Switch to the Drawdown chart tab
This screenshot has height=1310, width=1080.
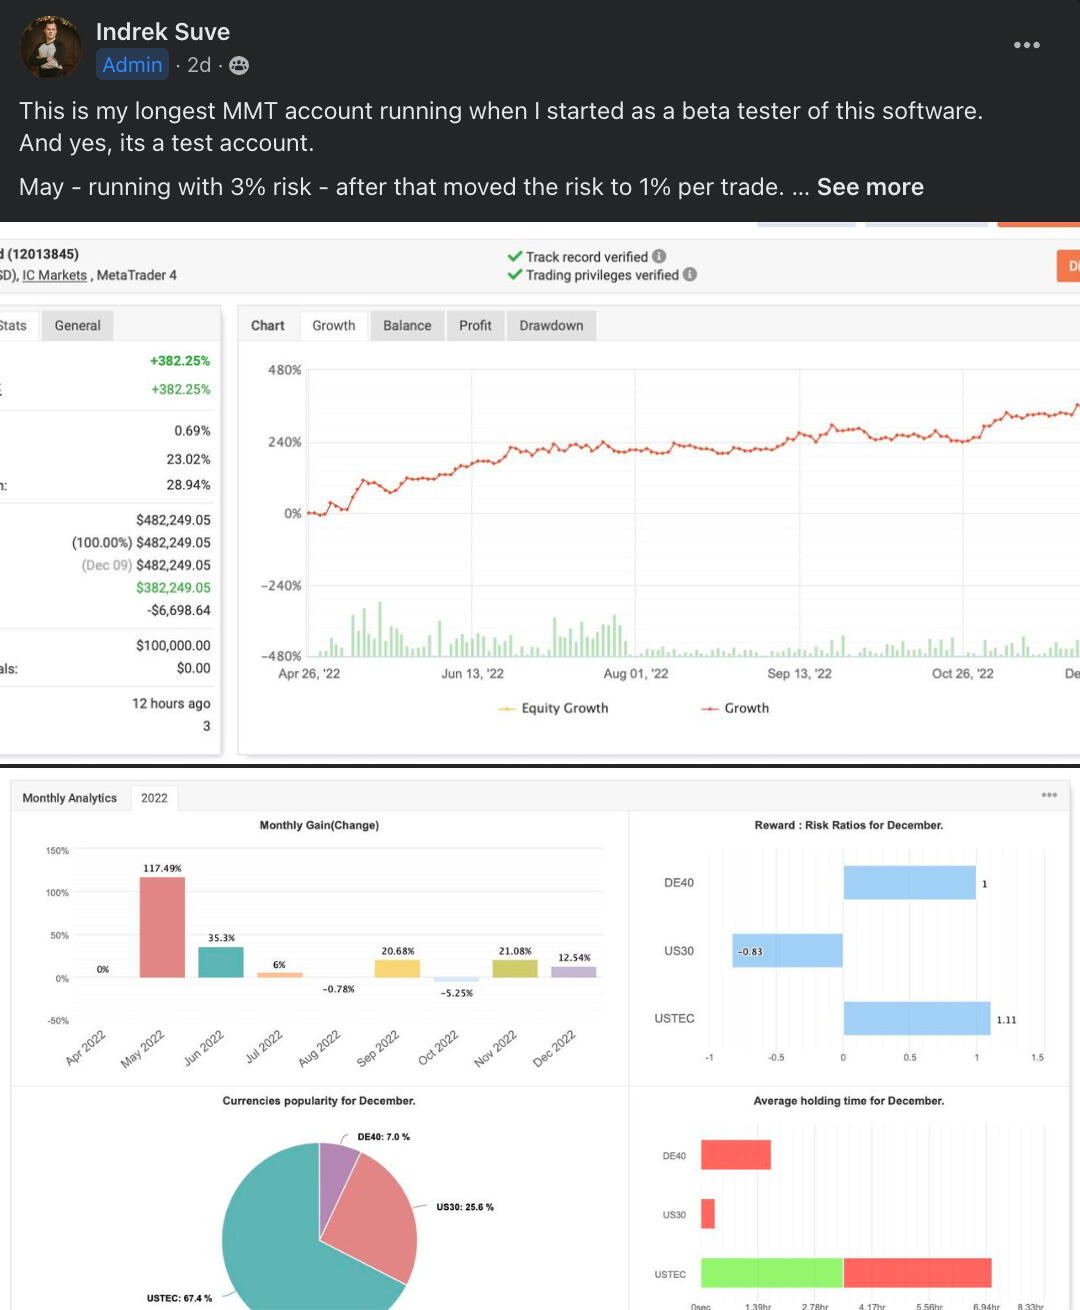pos(551,326)
